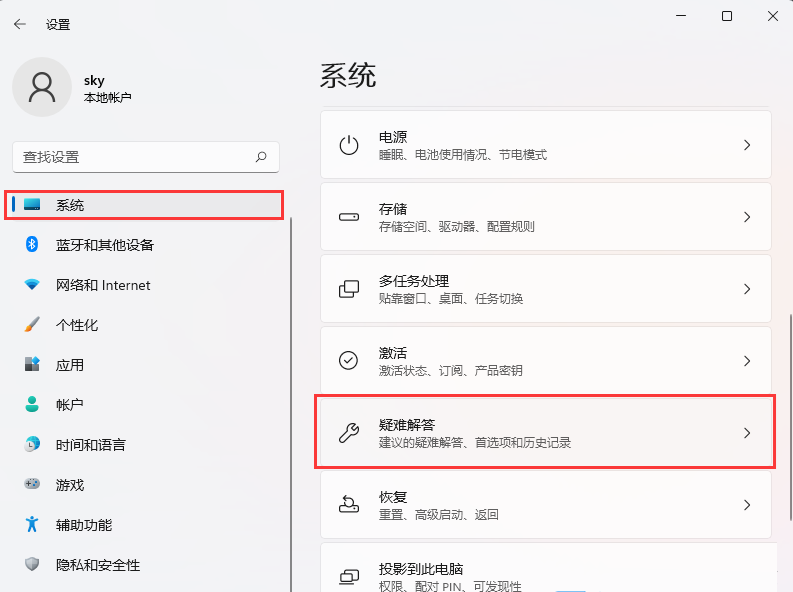Click the search magnifier icon

261,157
